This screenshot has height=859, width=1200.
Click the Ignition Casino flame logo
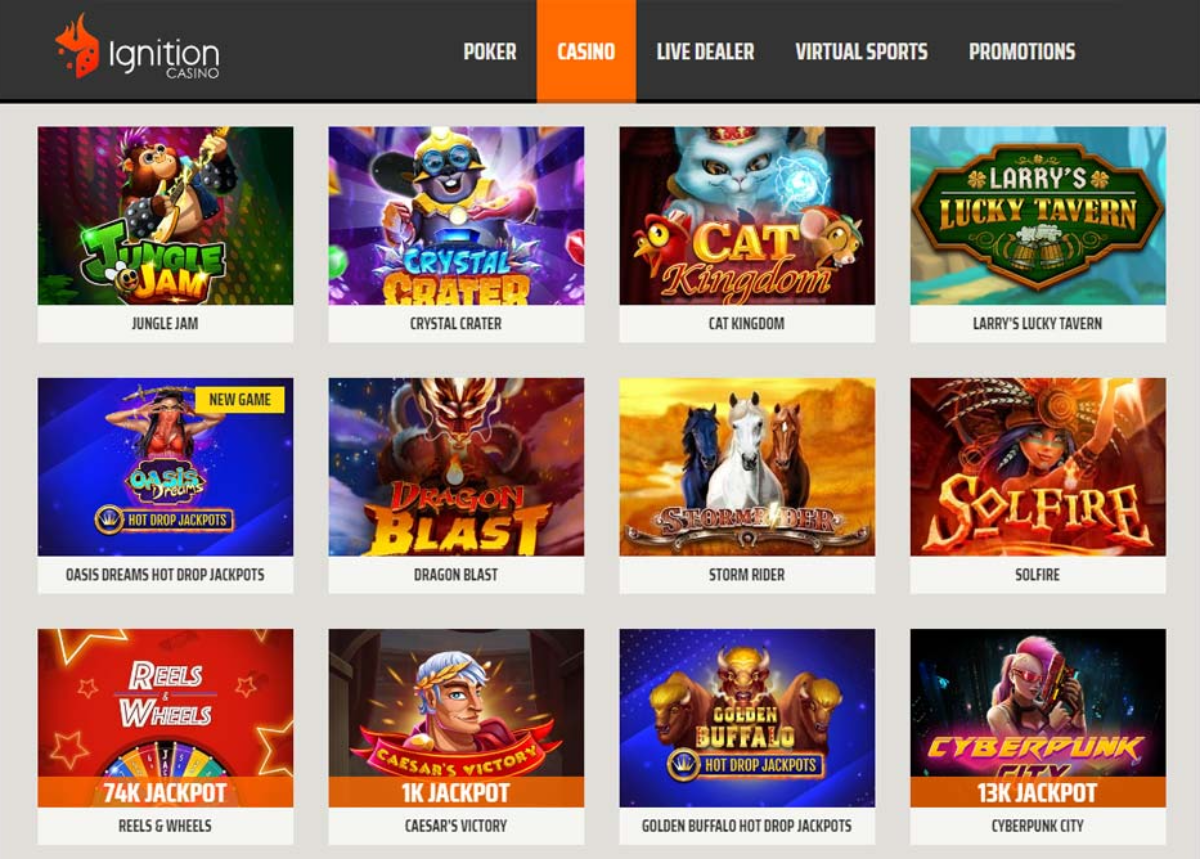(x=78, y=46)
